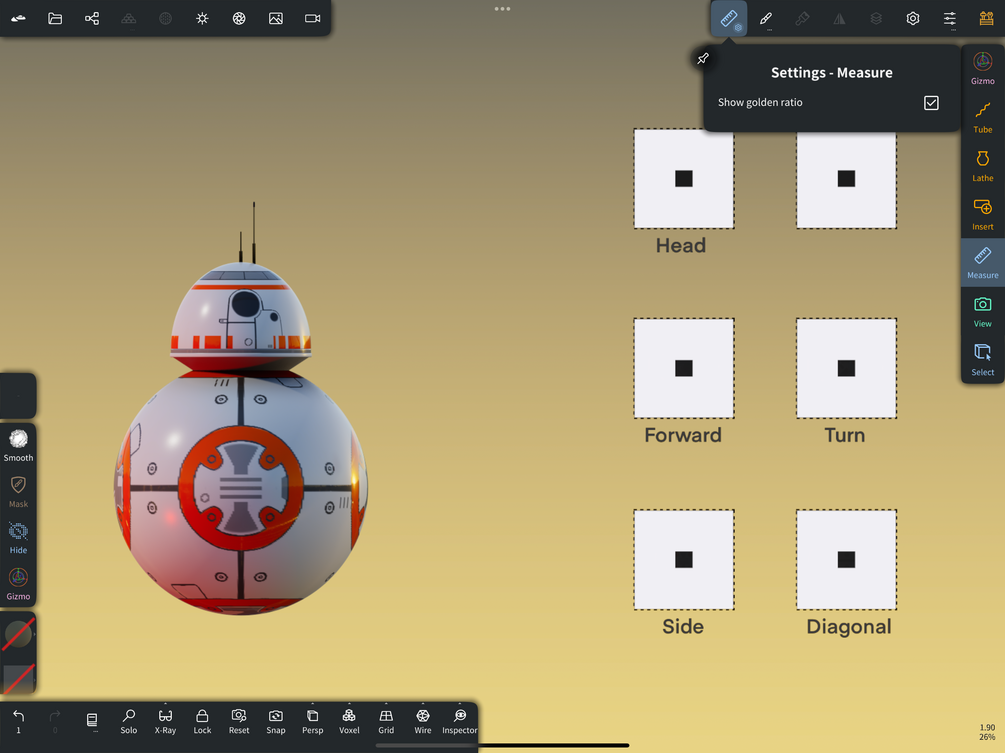This screenshot has height=753, width=1005.
Task: Reset the camera view
Action: pos(239,721)
